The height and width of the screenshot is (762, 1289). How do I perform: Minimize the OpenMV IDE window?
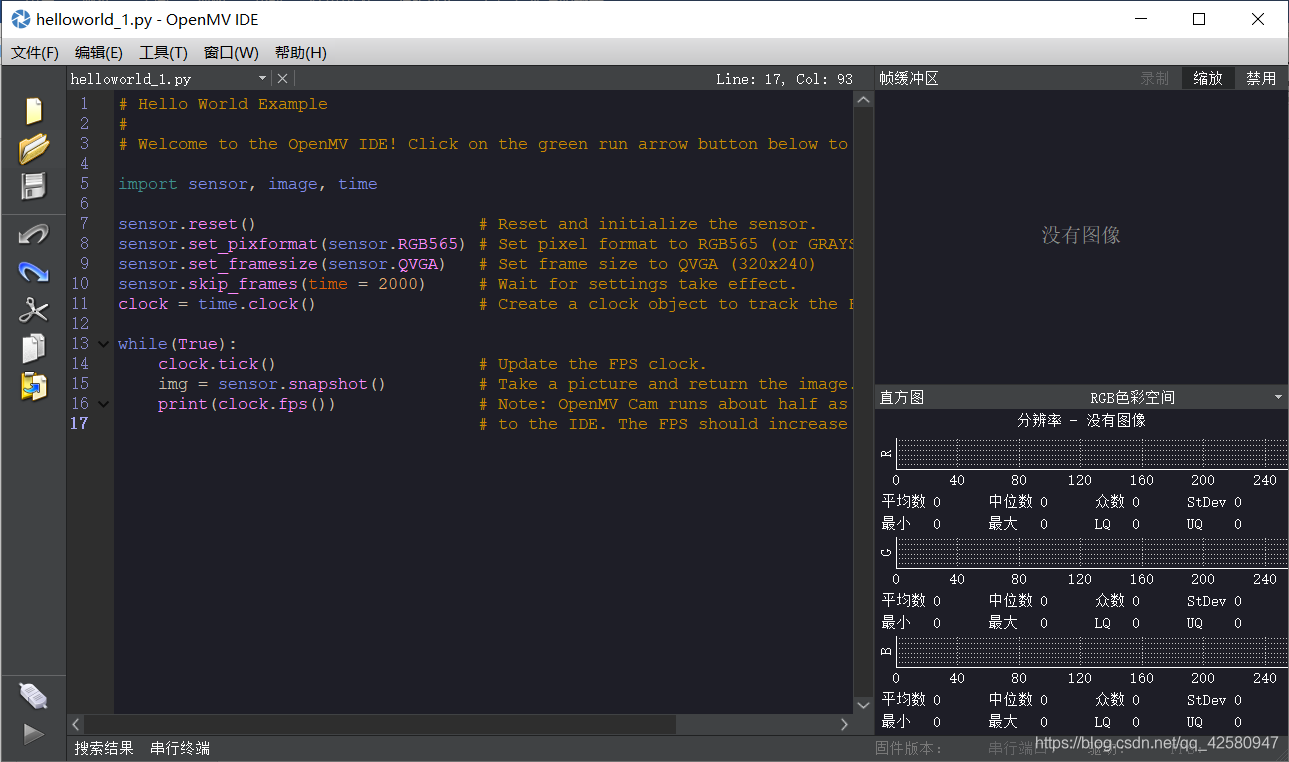pos(1140,19)
